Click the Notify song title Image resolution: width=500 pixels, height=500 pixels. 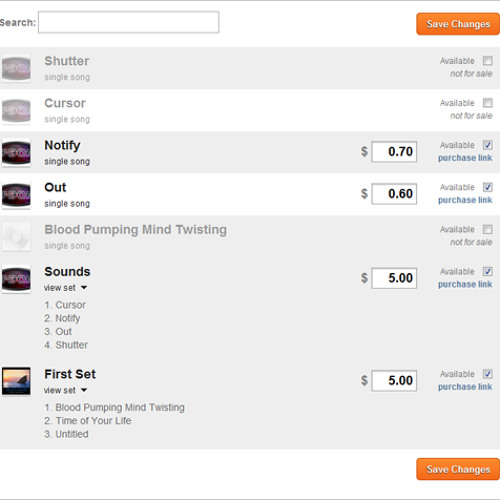pos(62,146)
